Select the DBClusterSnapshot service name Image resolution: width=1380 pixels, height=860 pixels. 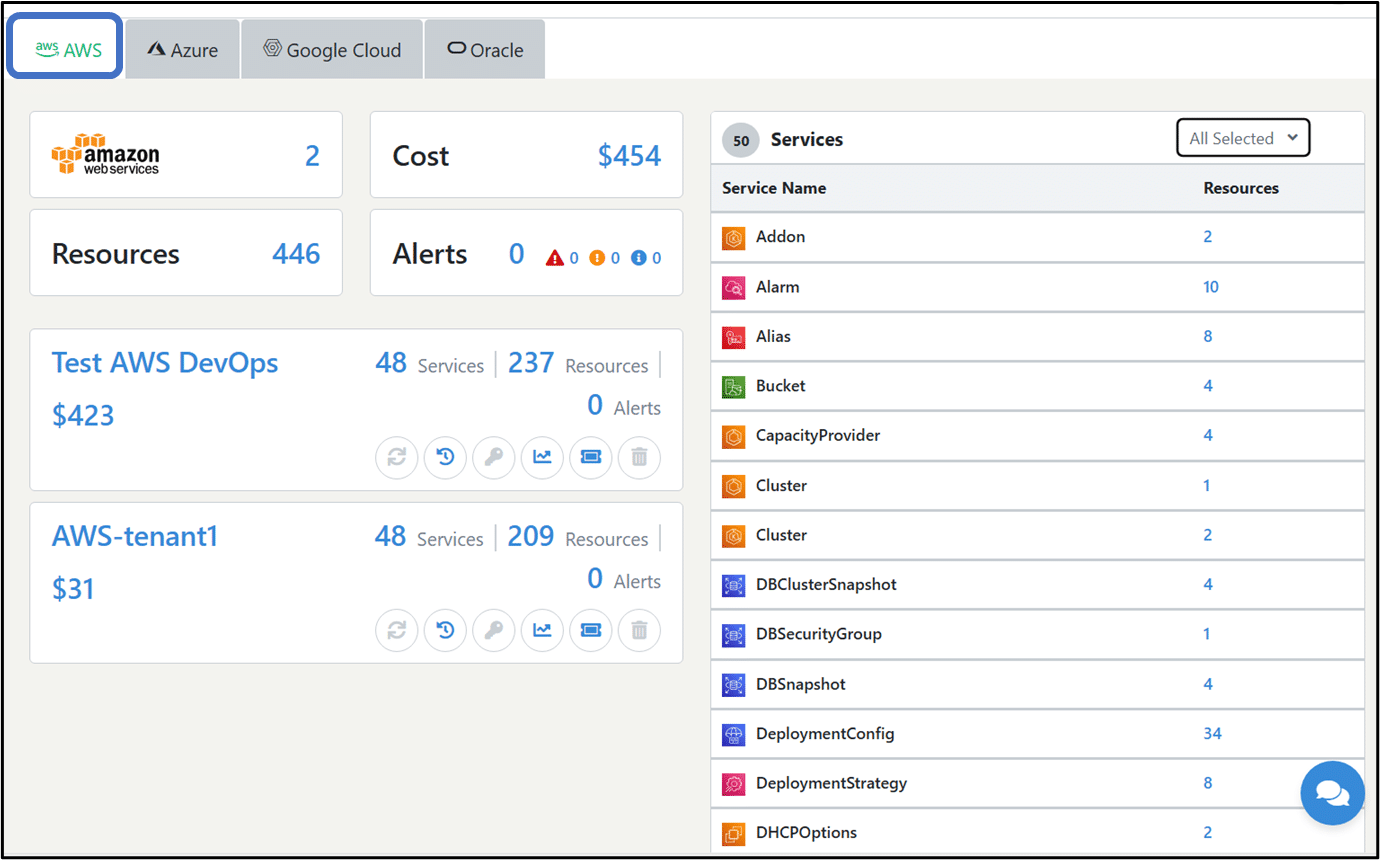826,584
